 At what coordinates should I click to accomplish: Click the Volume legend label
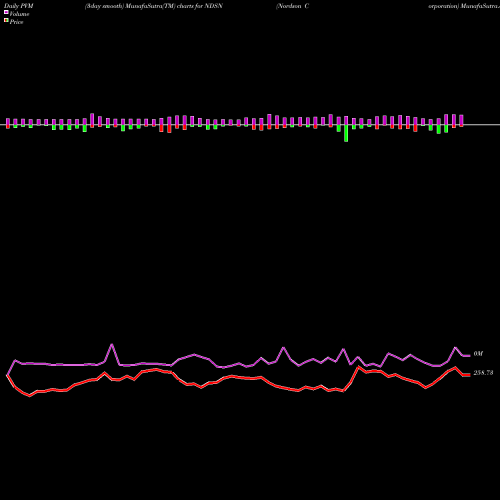(x=19, y=14)
